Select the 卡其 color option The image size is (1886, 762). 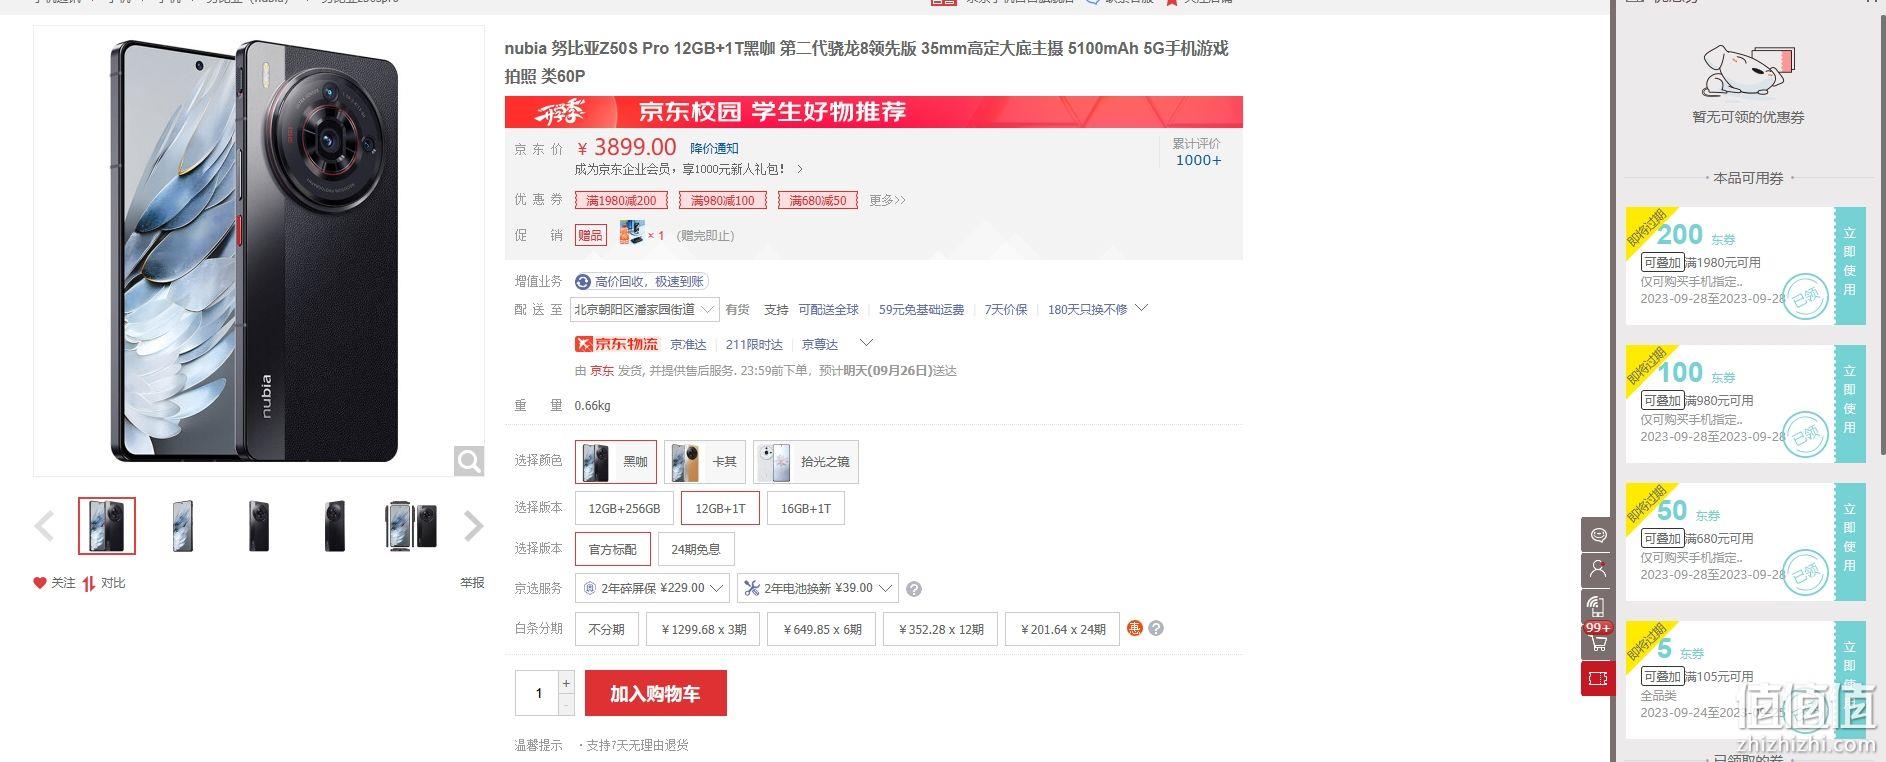pos(705,462)
